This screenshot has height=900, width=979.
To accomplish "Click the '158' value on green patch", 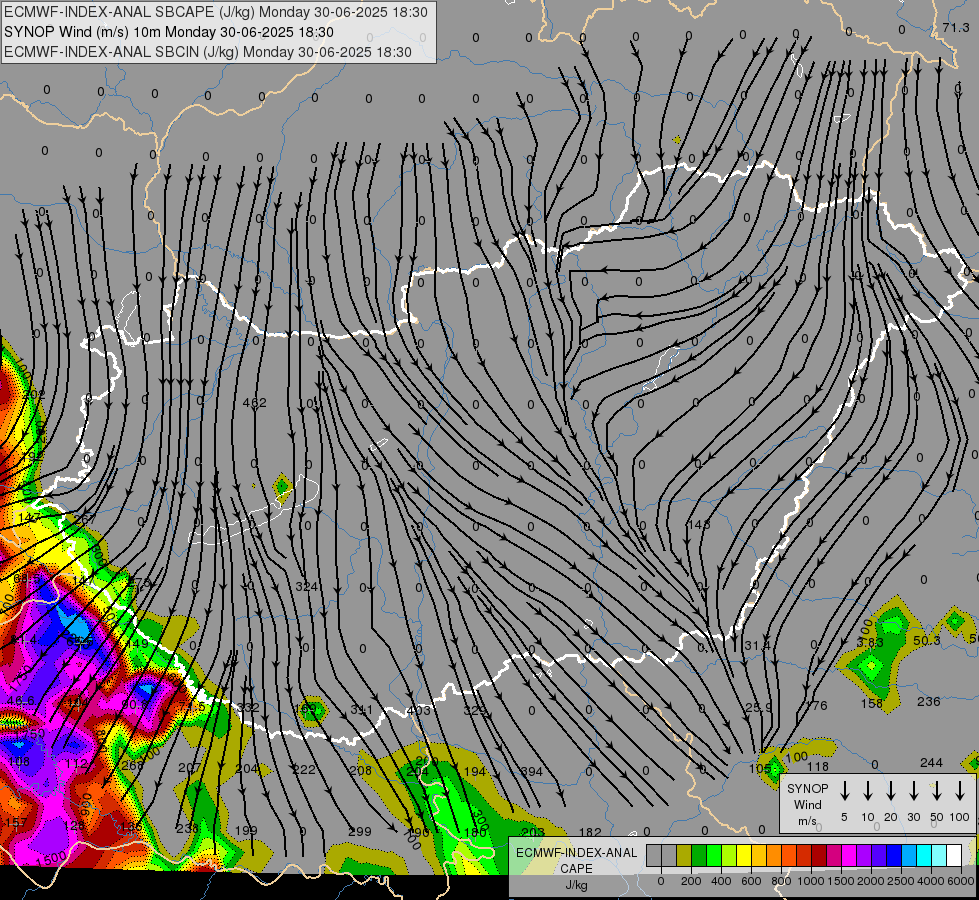I will click(x=872, y=703).
